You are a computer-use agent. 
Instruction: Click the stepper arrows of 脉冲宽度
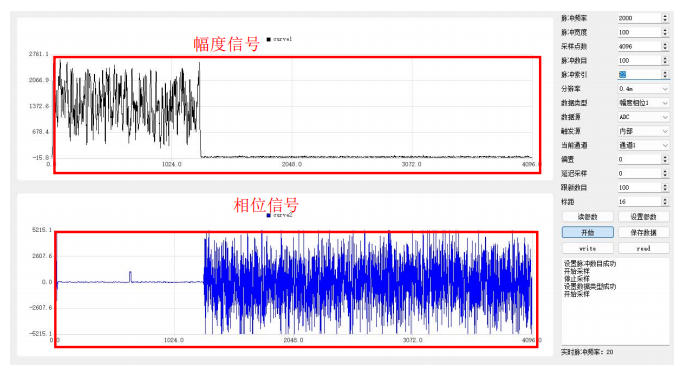(x=665, y=32)
